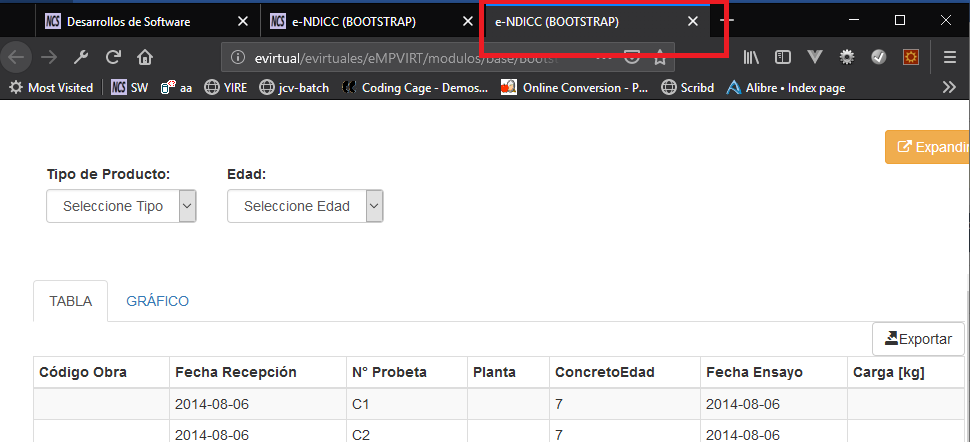Click the Exportar button
970x442 pixels.
918,339
